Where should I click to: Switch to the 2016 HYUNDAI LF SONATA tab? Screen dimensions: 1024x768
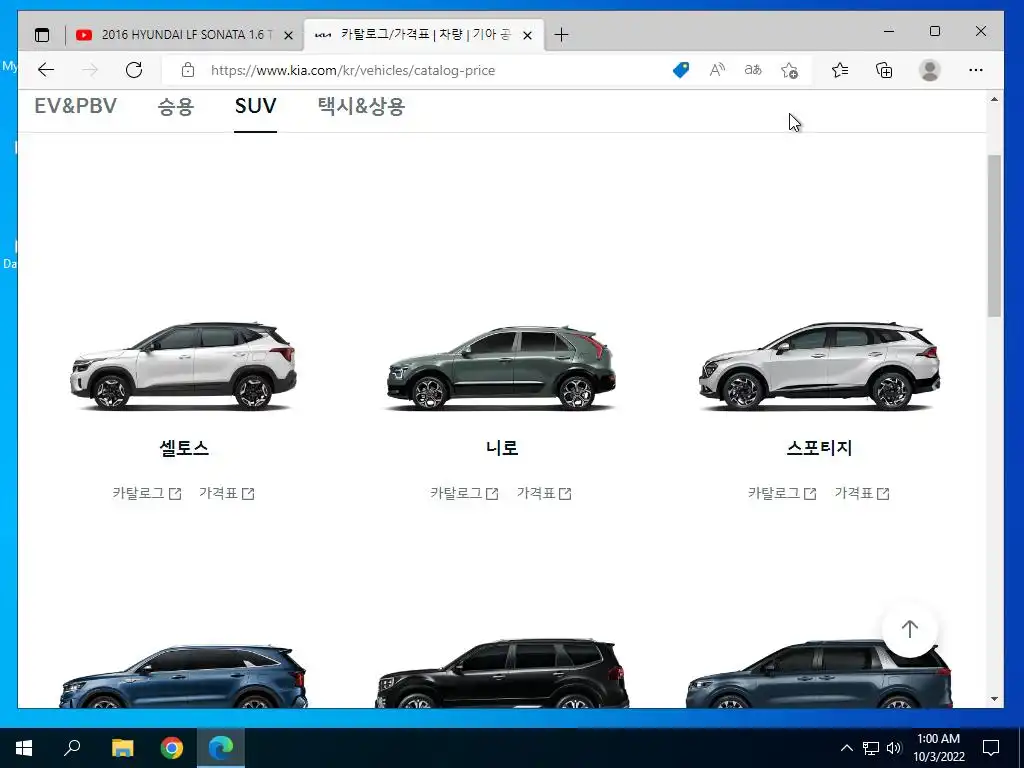184,35
